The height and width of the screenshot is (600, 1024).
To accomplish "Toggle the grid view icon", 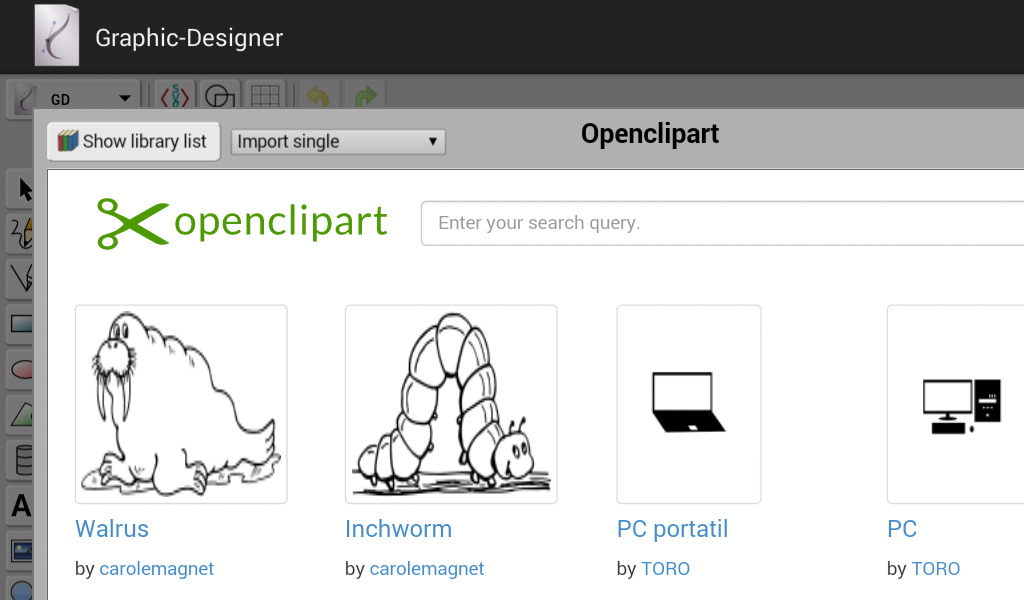I will point(265,97).
